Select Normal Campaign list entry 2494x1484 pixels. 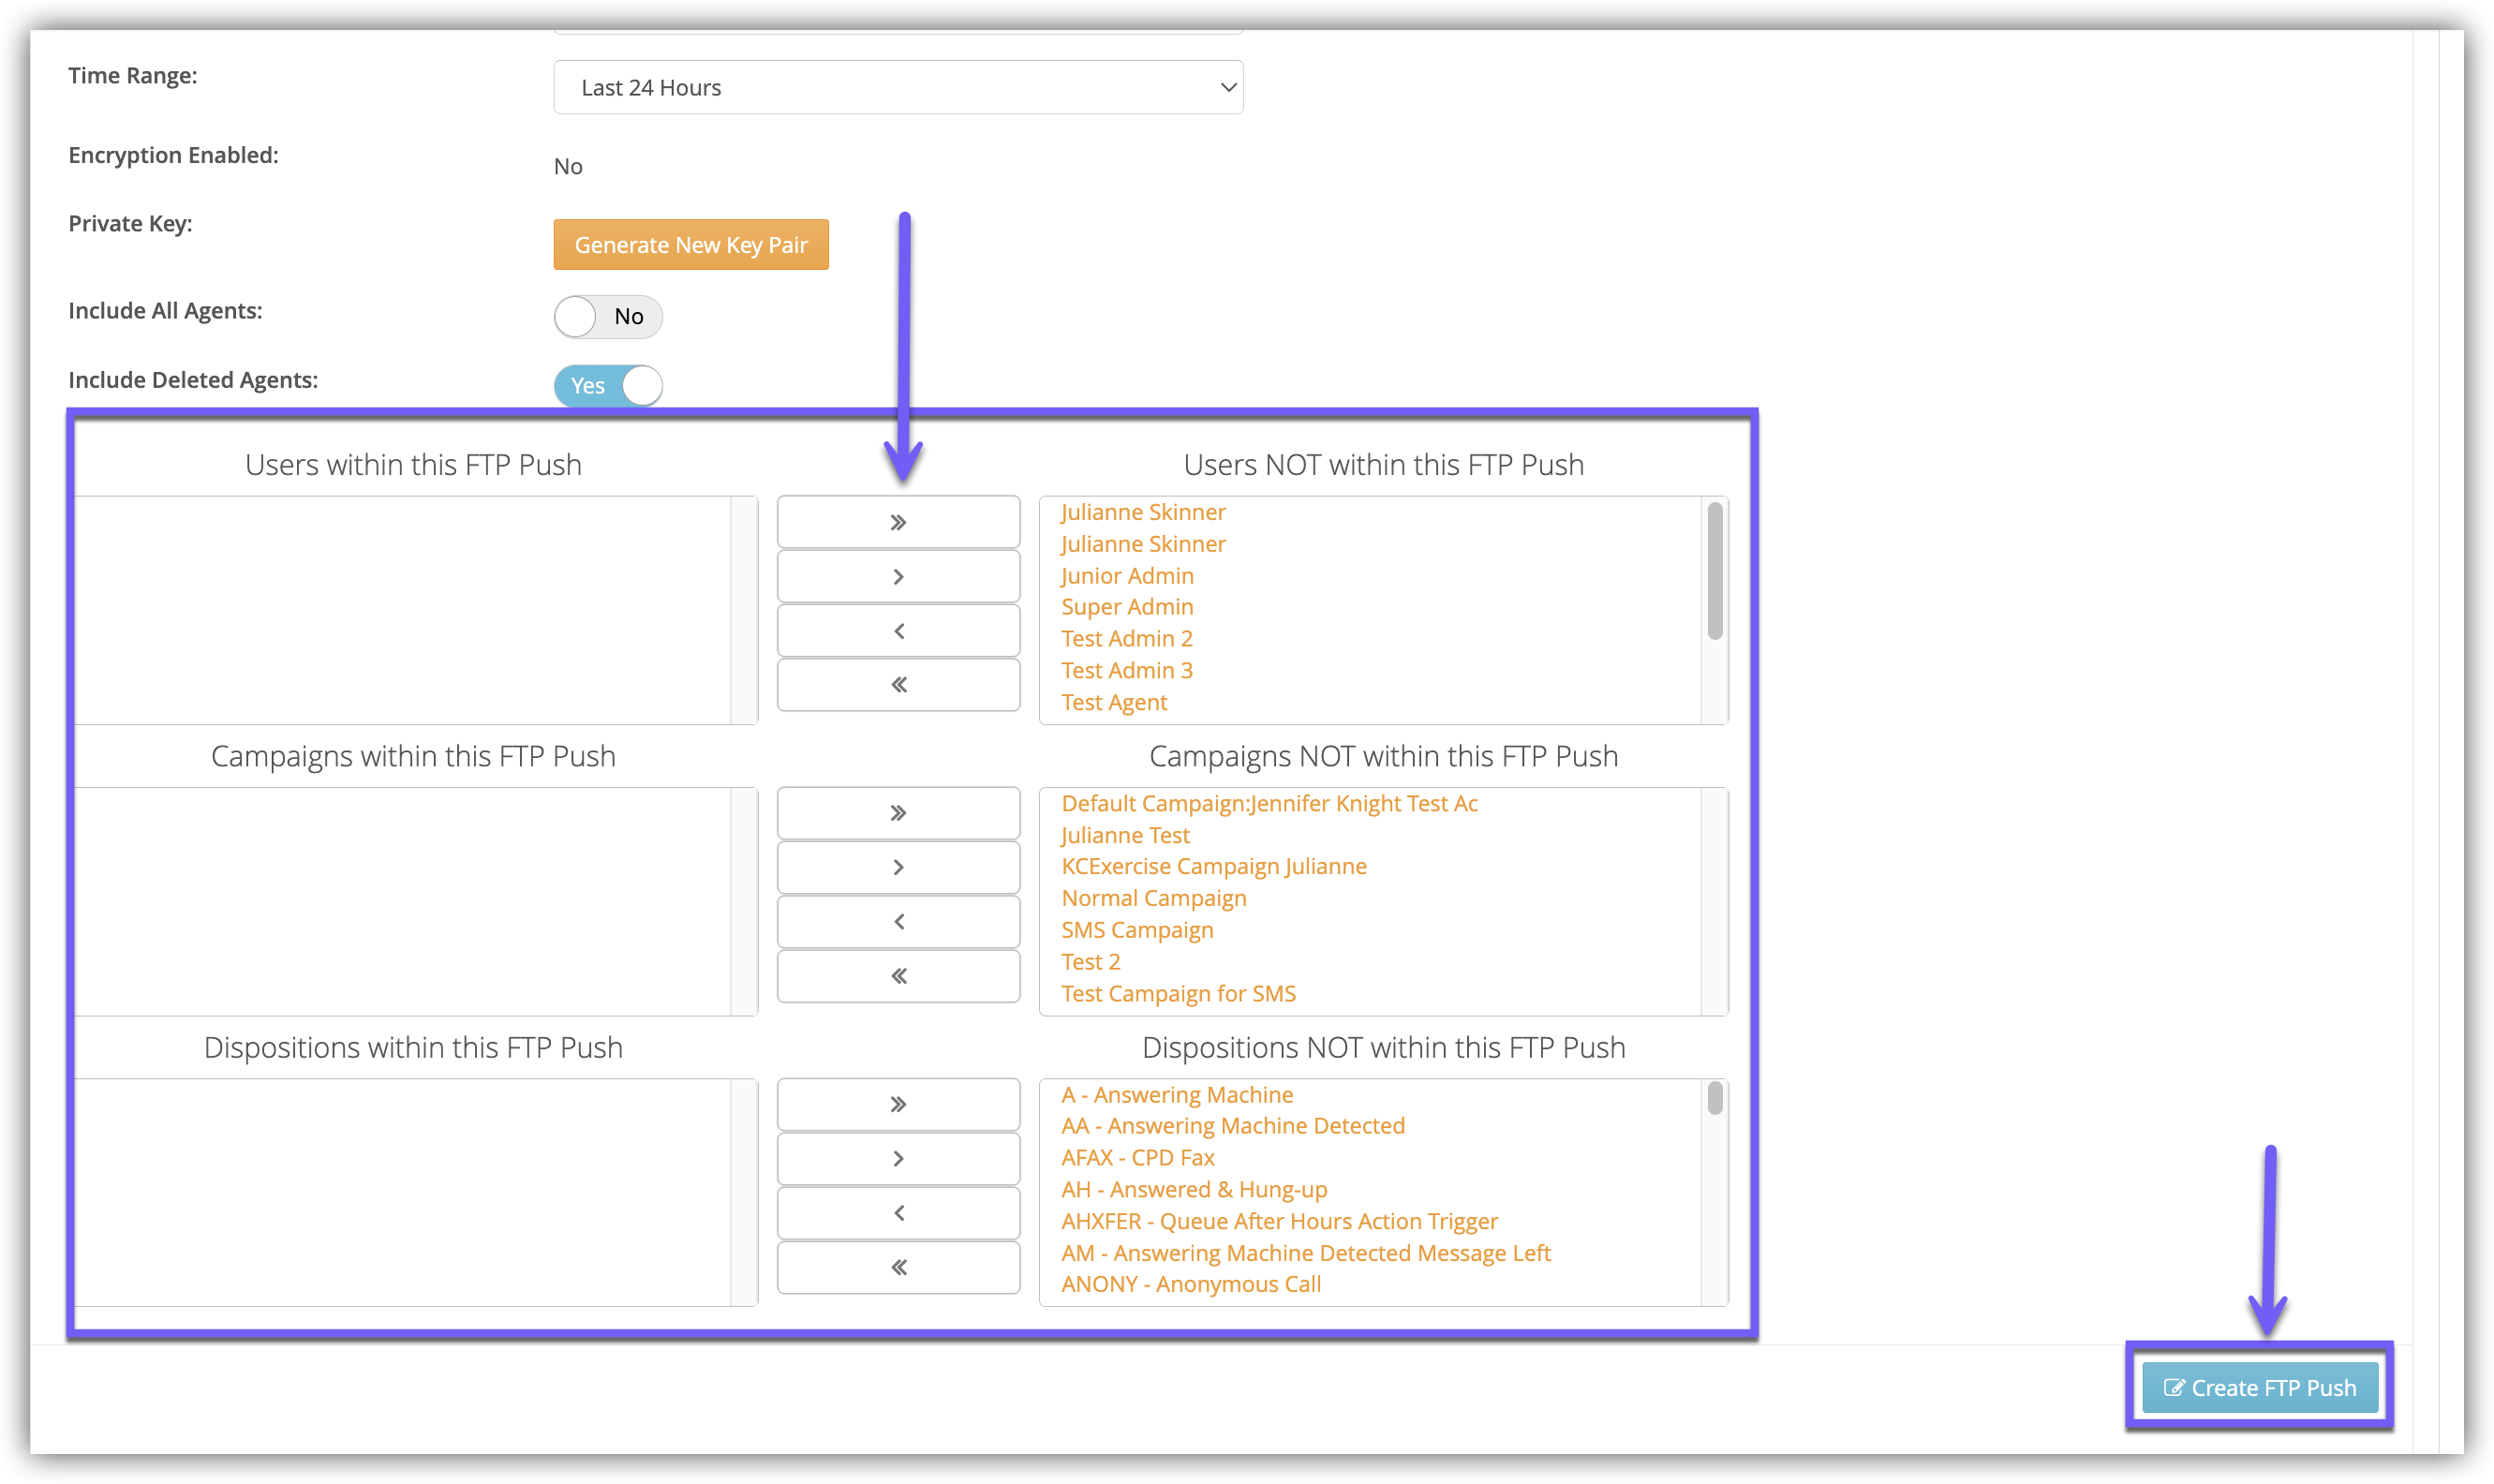(1154, 898)
